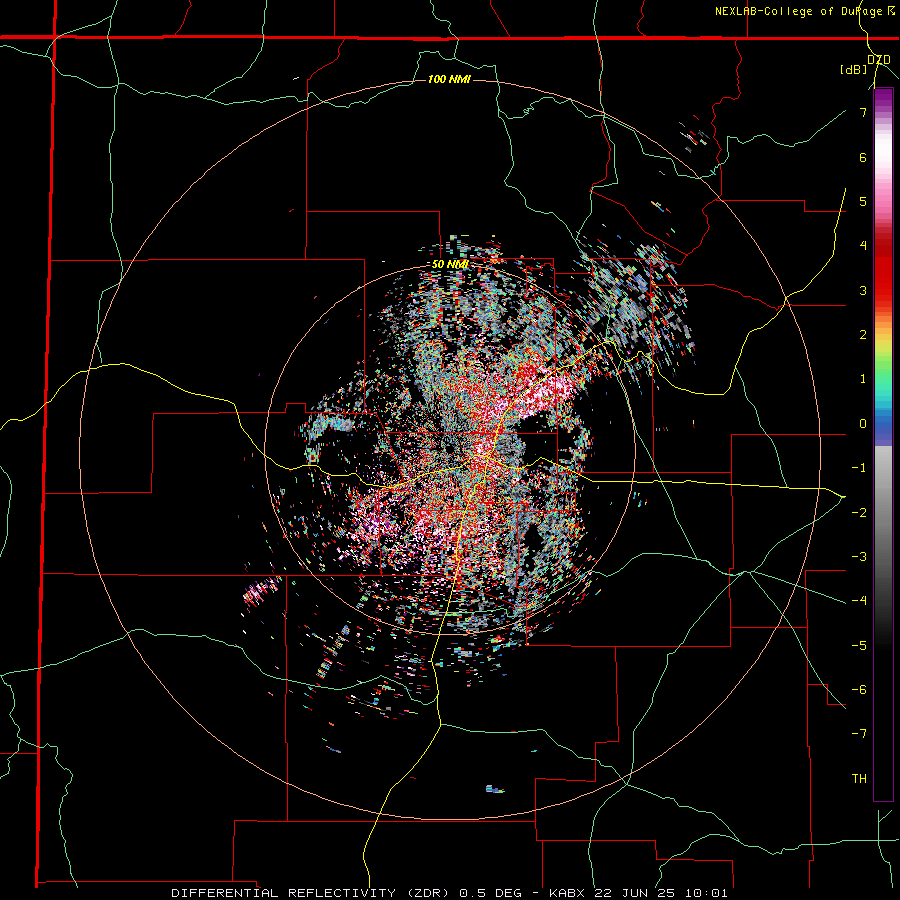Click the 2 dB tick label on the scale
Image resolution: width=900 pixels, height=900 pixels.
coord(863,335)
